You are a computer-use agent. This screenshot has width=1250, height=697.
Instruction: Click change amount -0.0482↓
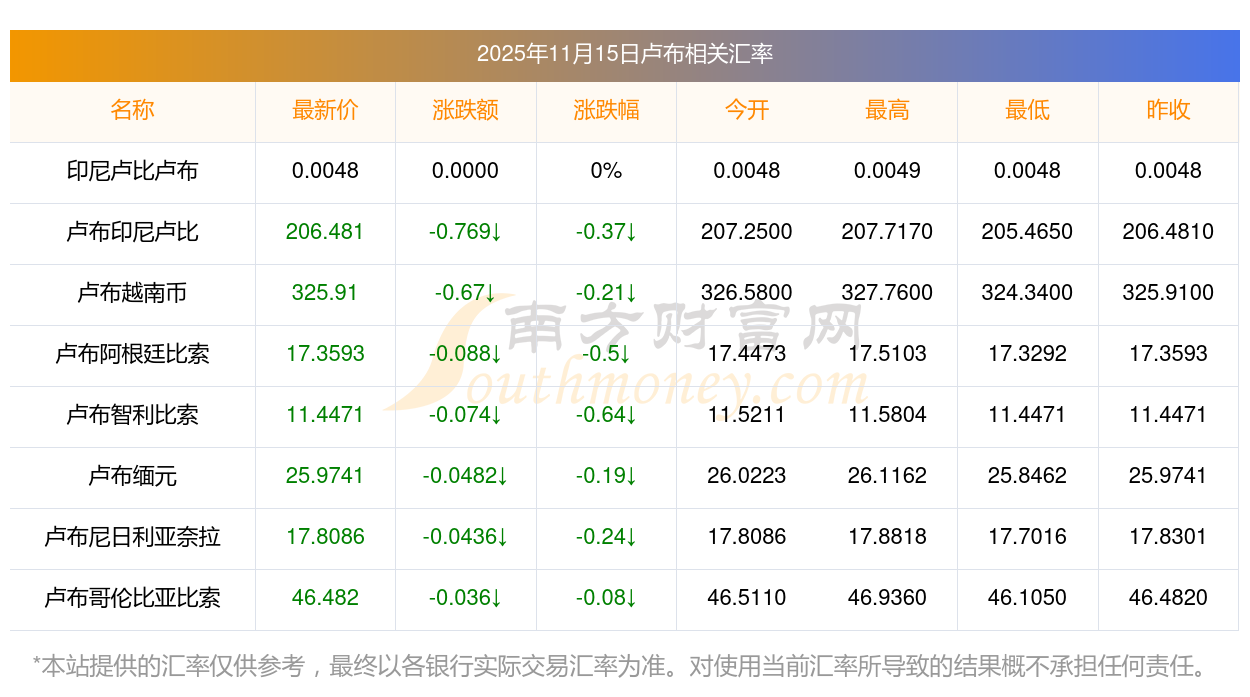coord(466,476)
